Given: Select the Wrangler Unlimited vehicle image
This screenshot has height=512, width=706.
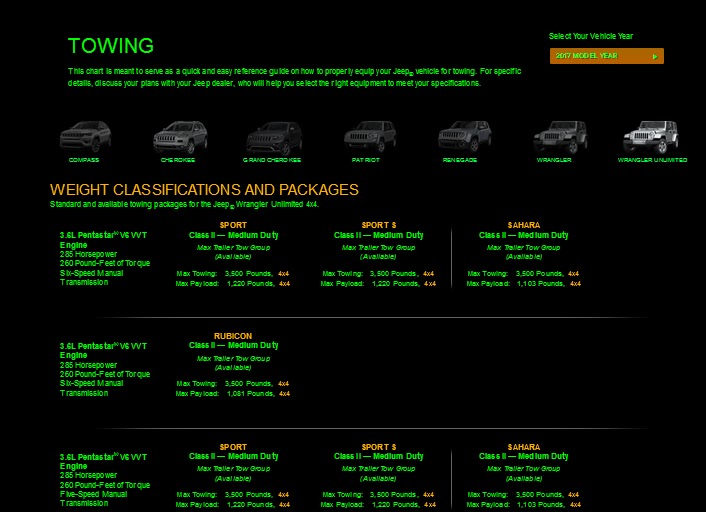Looking at the screenshot, I should [x=650, y=137].
